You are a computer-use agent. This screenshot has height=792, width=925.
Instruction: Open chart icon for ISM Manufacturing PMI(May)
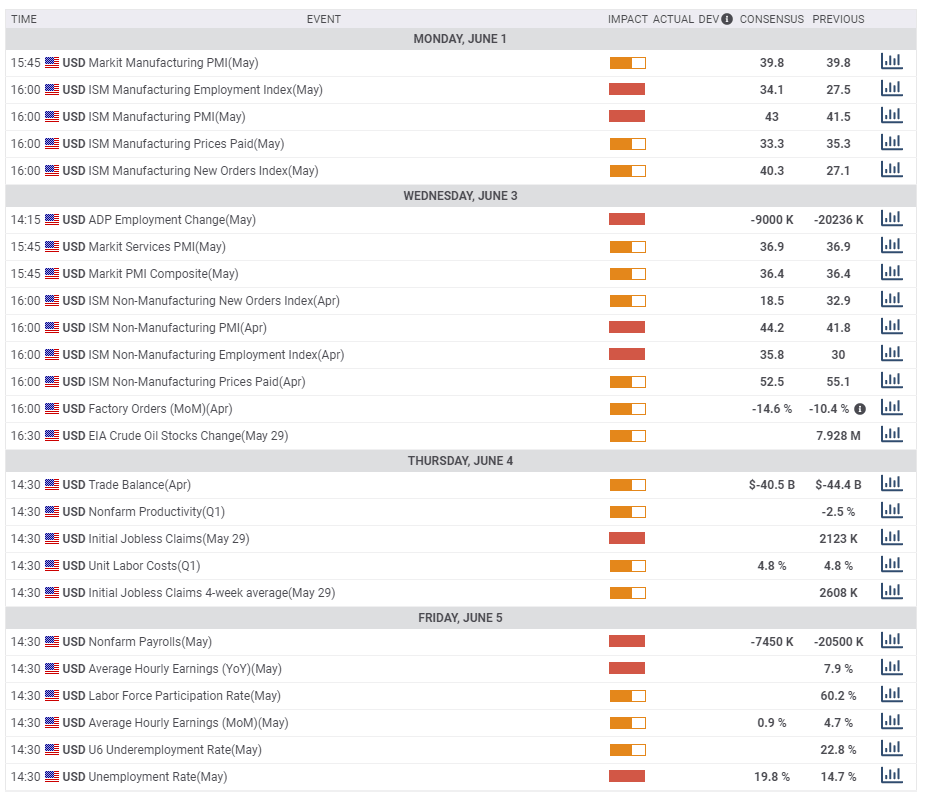[x=891, y=116]
